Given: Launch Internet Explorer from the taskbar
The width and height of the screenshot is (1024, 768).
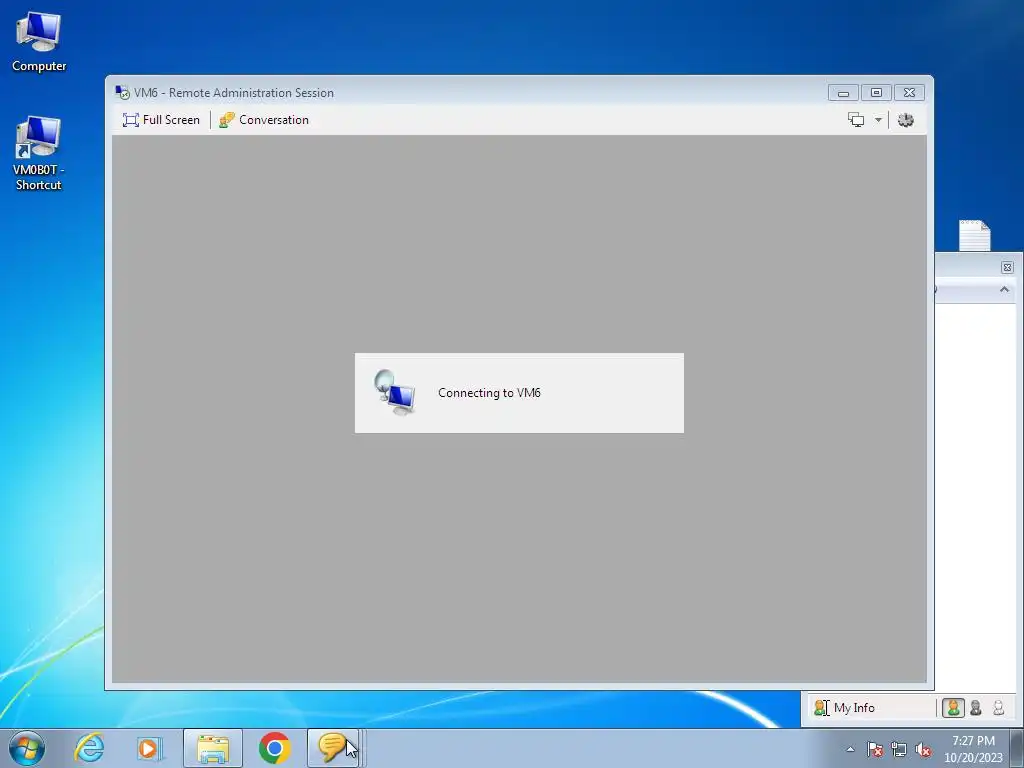Looking at the screenshot, I should coord(89,748).
